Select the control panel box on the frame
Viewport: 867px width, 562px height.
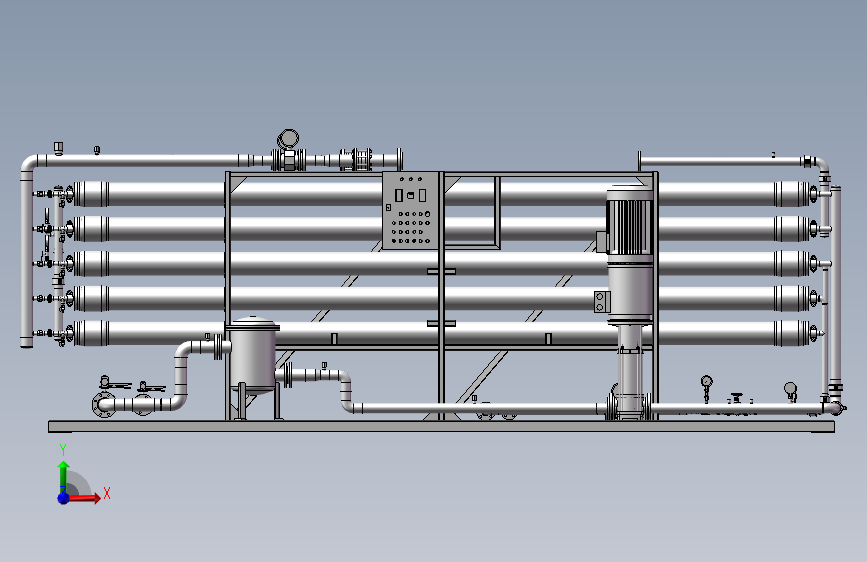point(410,210)
